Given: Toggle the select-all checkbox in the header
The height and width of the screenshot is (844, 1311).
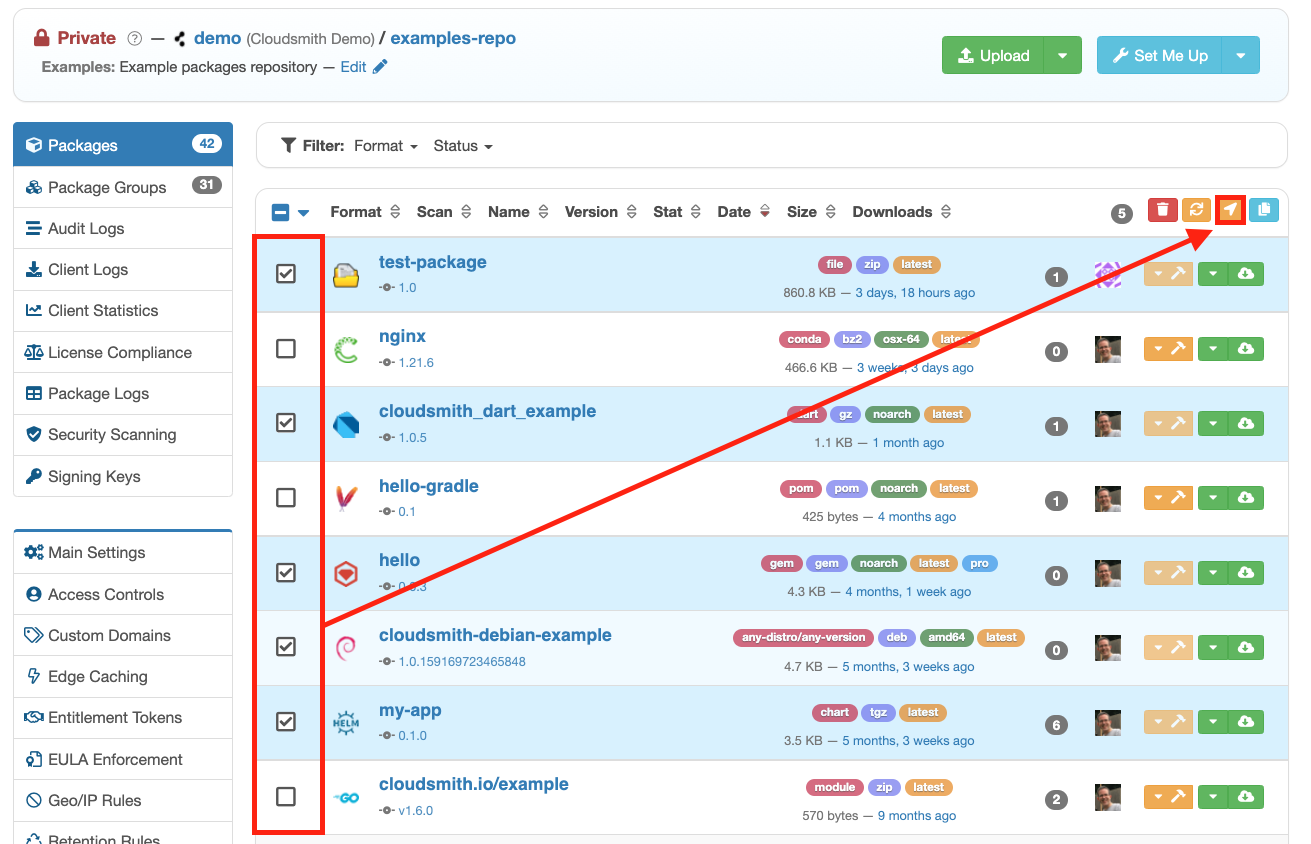Looking at the screenshot, I should (279, 211).
